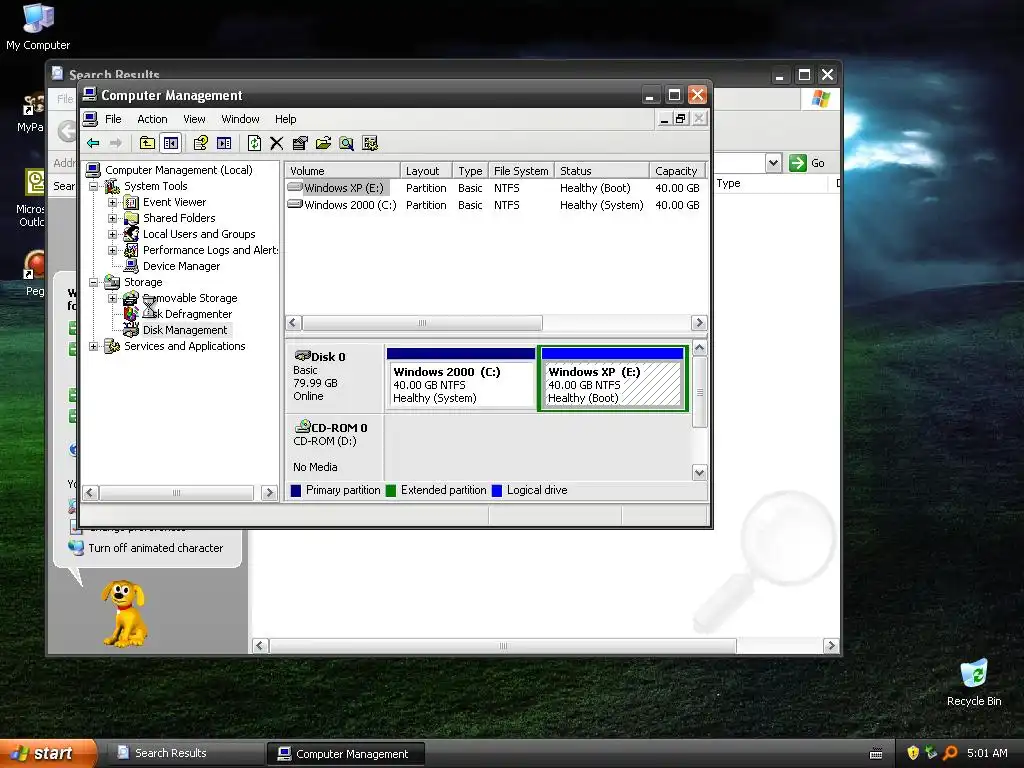Click Go button in Search Results window

point(807,163)
